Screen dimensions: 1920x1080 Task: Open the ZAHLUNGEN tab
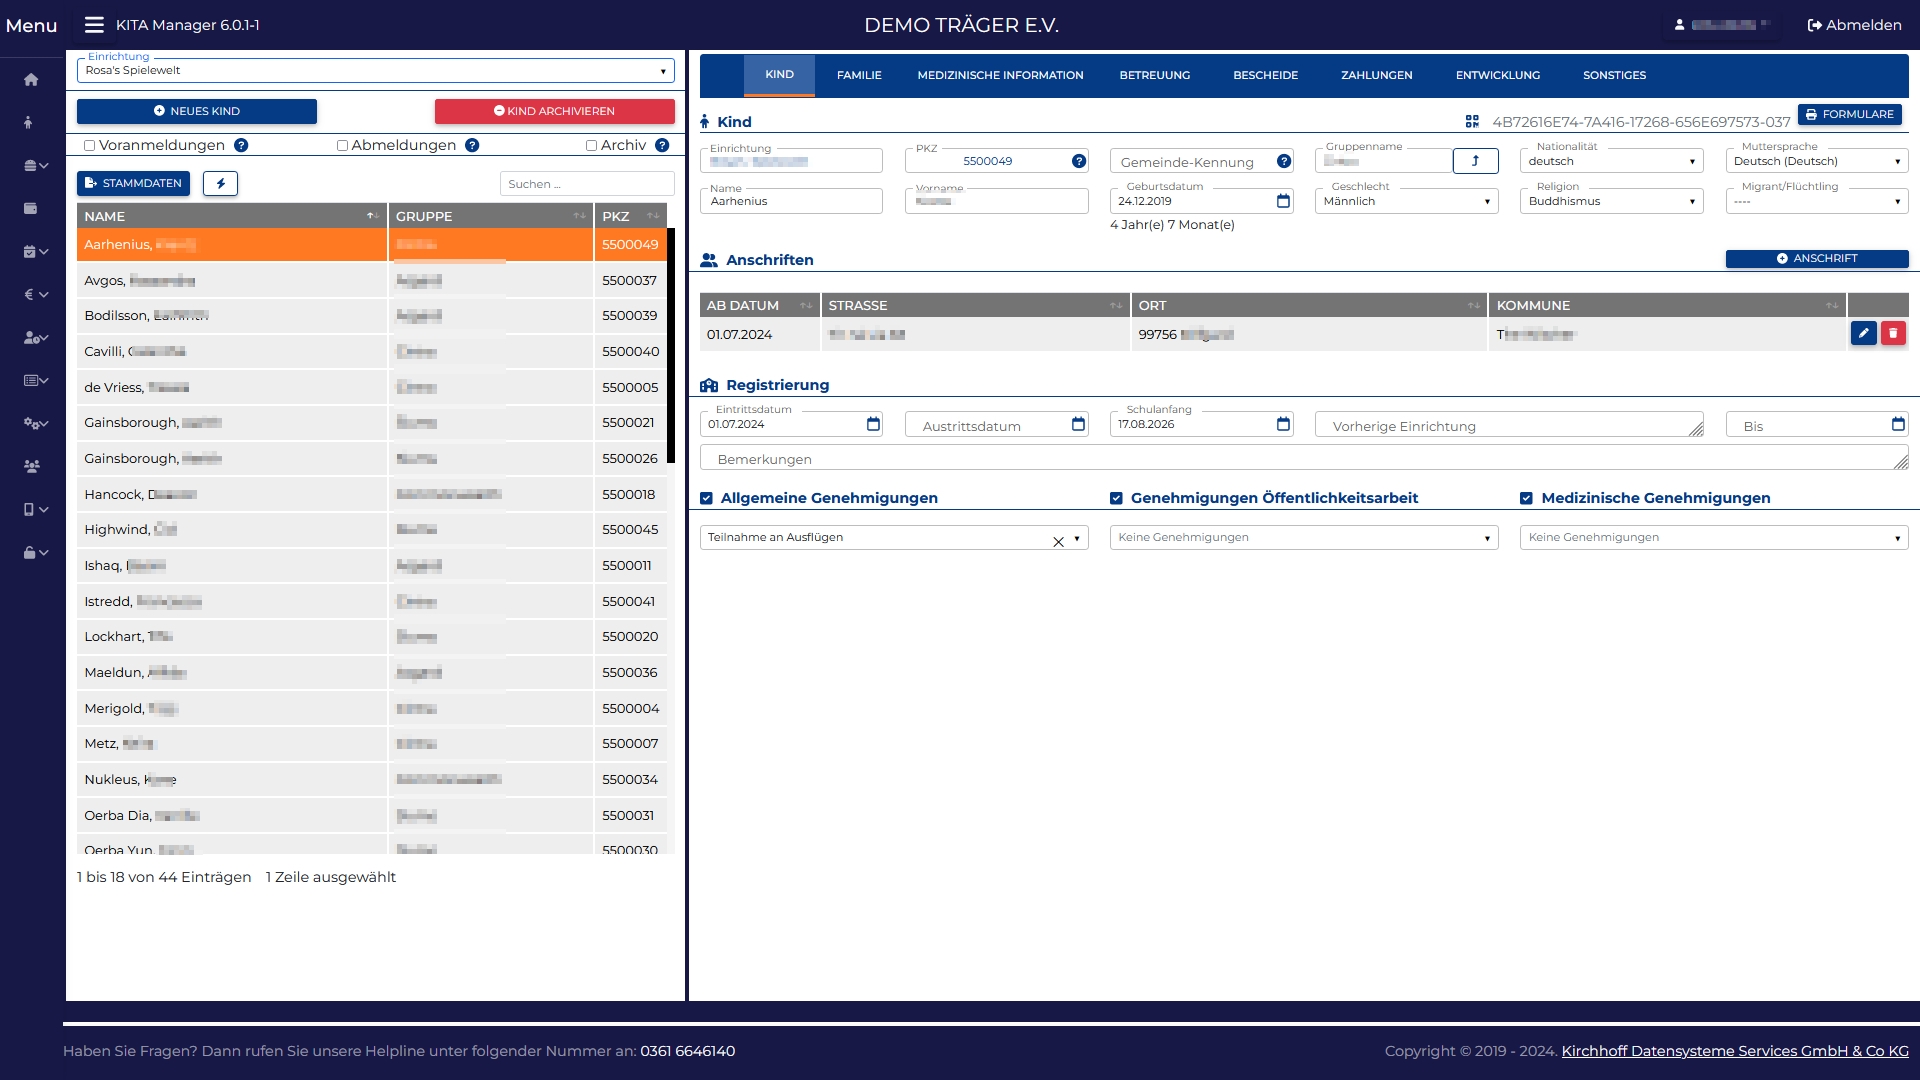coord(1376,76)
